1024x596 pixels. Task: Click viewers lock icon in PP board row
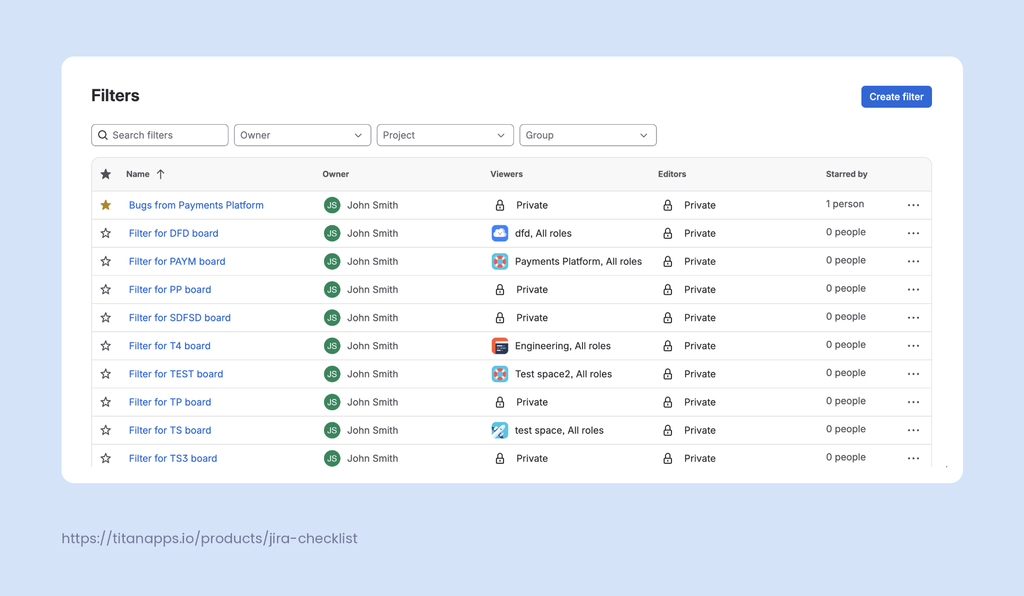point(500,289)
